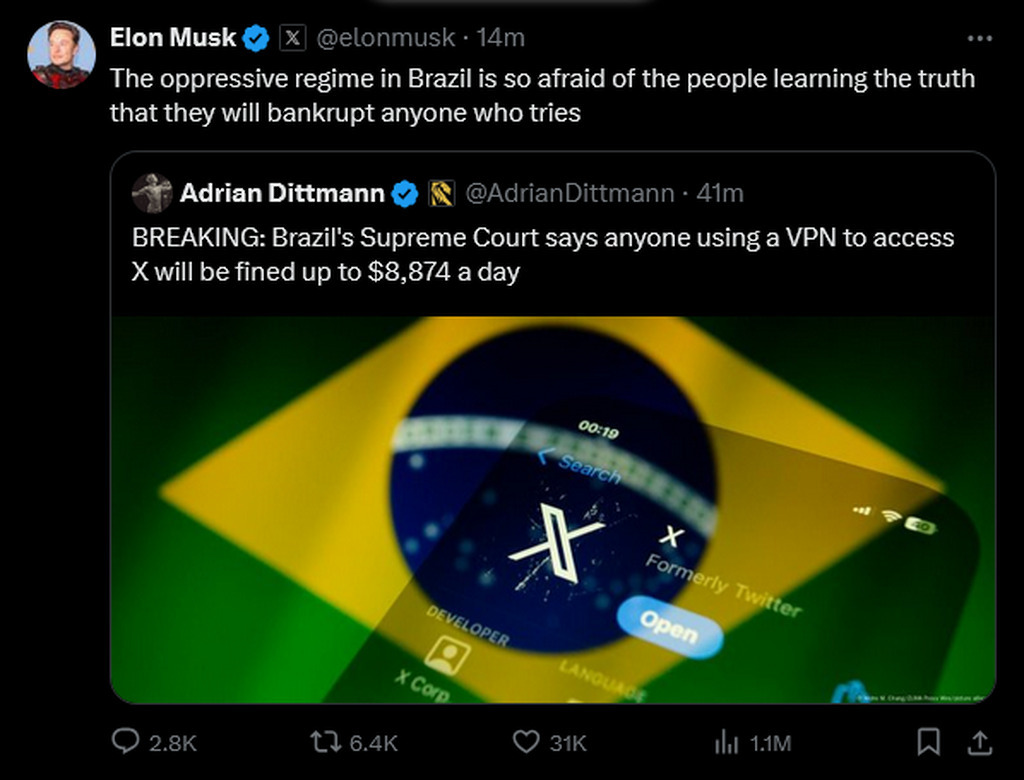
Task: Open view analytics bar chart icon
Action: tap(725, 742)
